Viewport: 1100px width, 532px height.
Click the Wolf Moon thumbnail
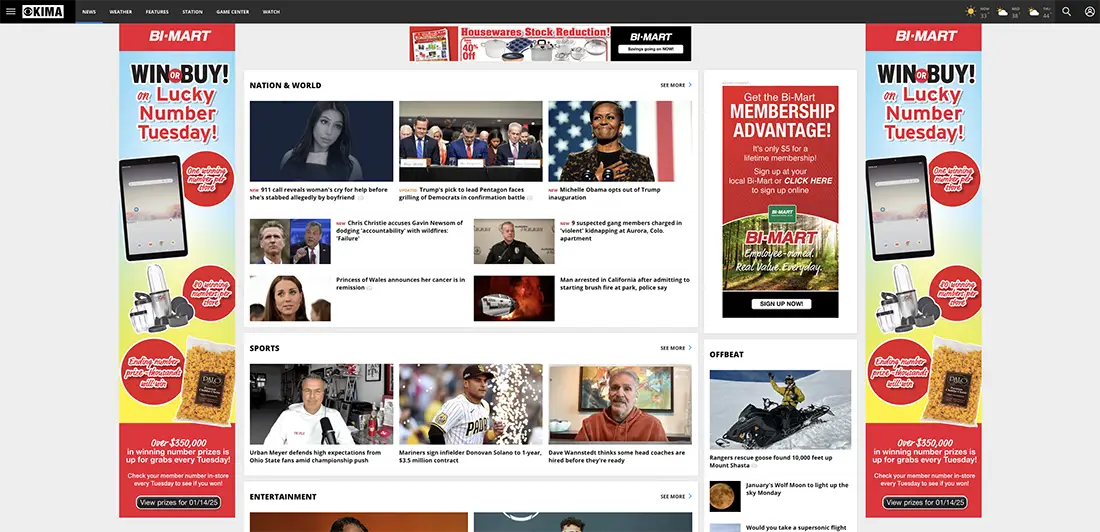[725, 496]
